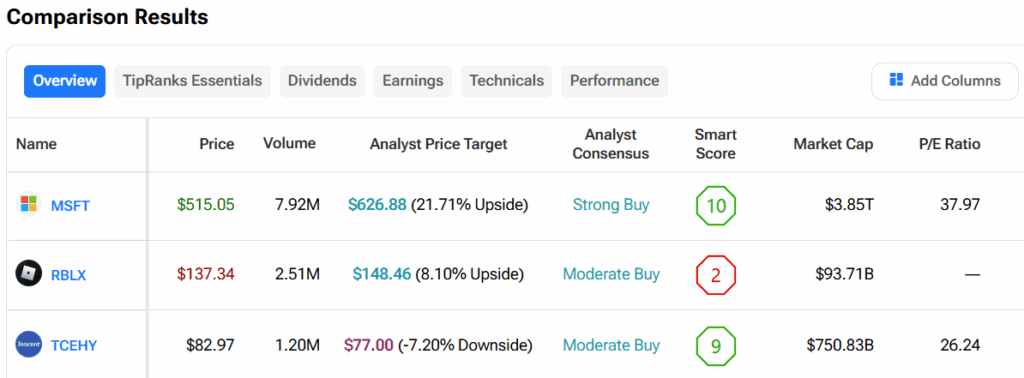Select the Overview tab
Image resolution: width=1024 pixels, height=378 pixels.
[65, 81]
